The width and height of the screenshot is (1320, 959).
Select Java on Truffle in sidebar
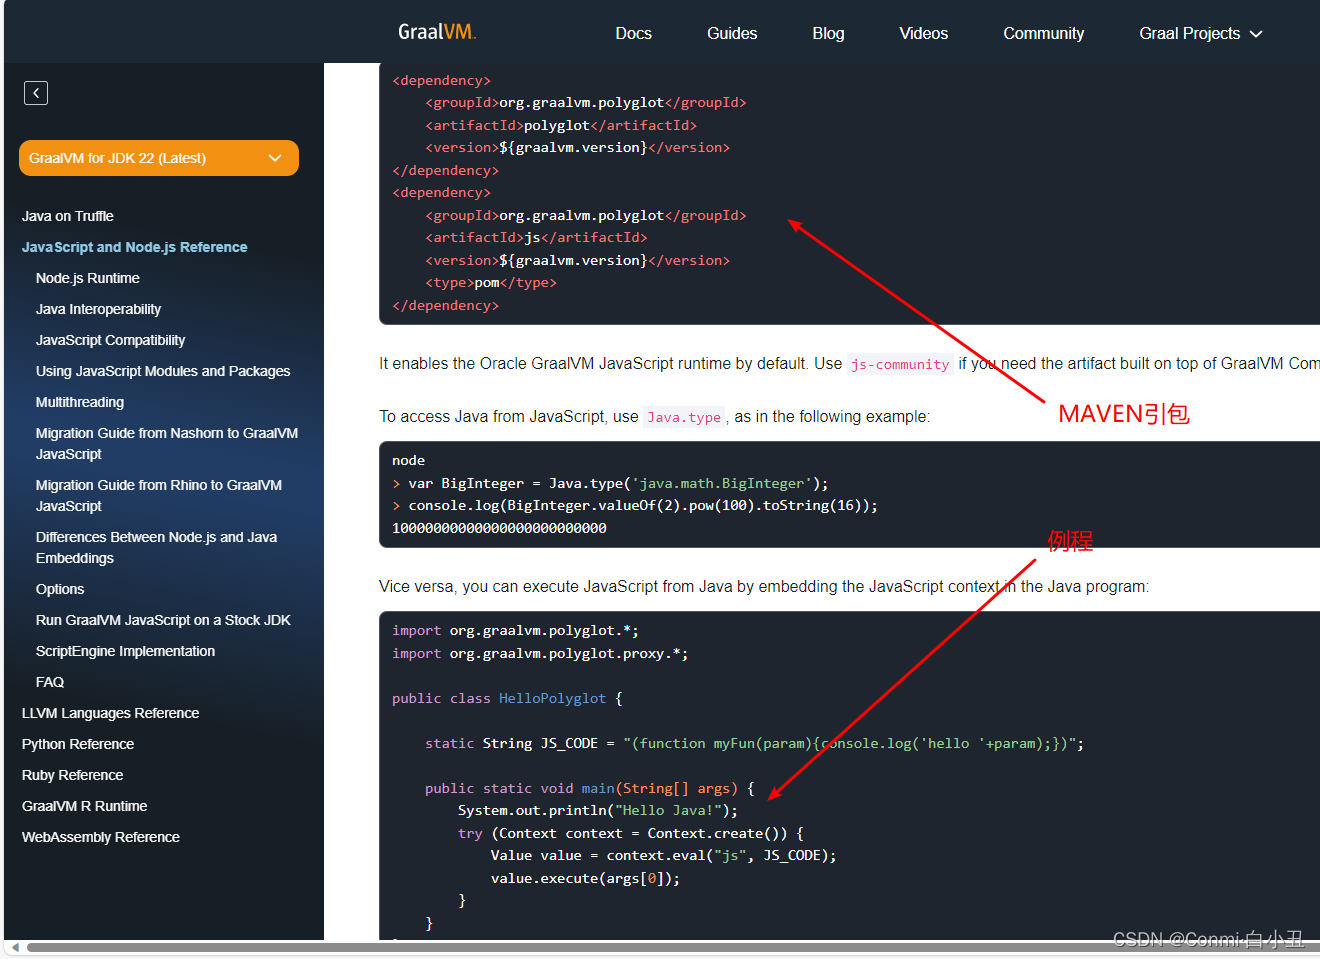(x=68, y=216)
